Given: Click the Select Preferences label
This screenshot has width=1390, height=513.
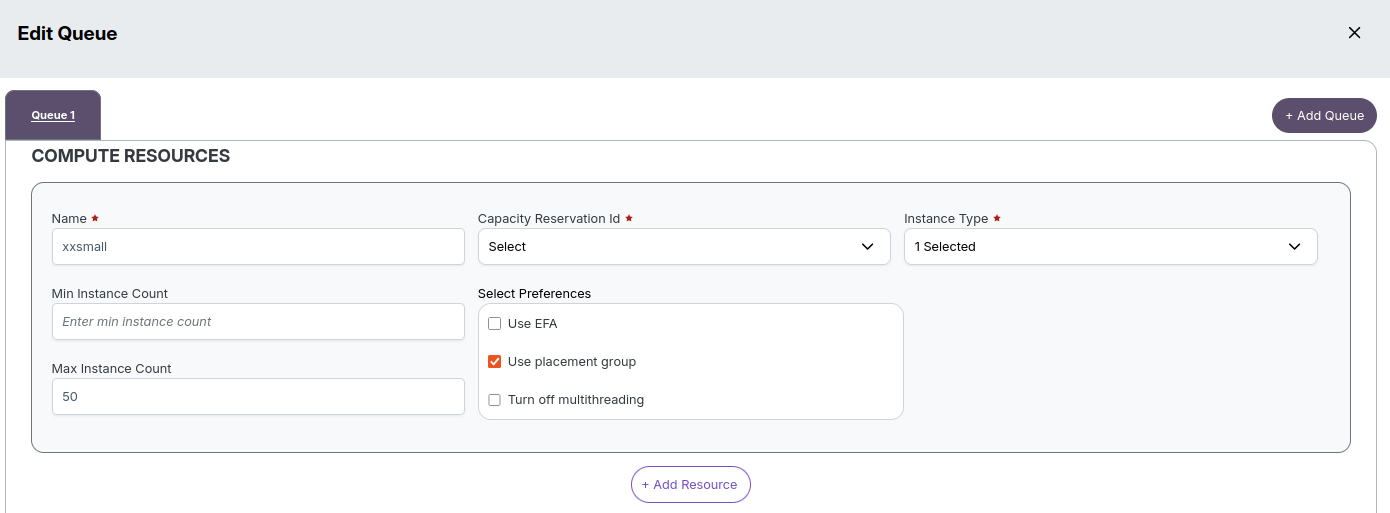Looking at the screenshot, I should click(534, 293).
